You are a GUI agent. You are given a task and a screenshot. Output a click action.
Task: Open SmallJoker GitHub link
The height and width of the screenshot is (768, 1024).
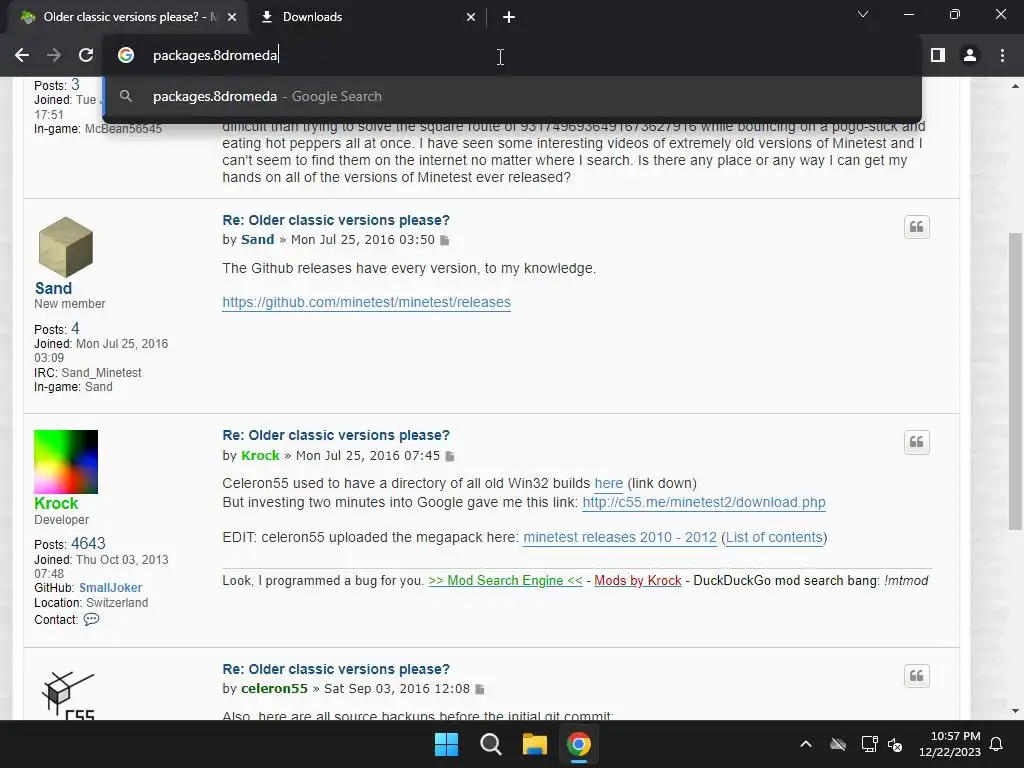point(110,588)
